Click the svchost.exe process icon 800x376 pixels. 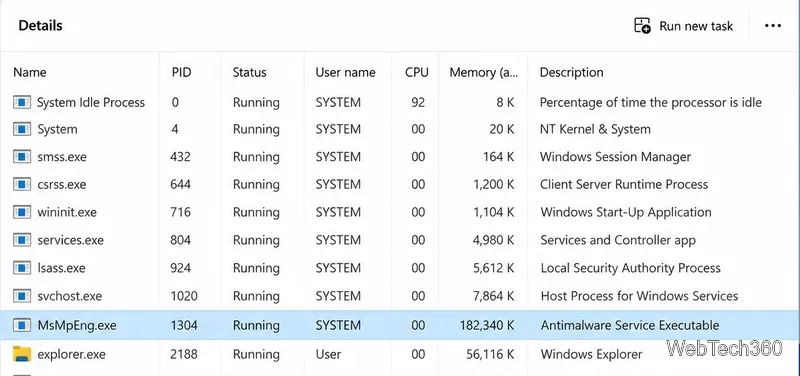point(22,296)
